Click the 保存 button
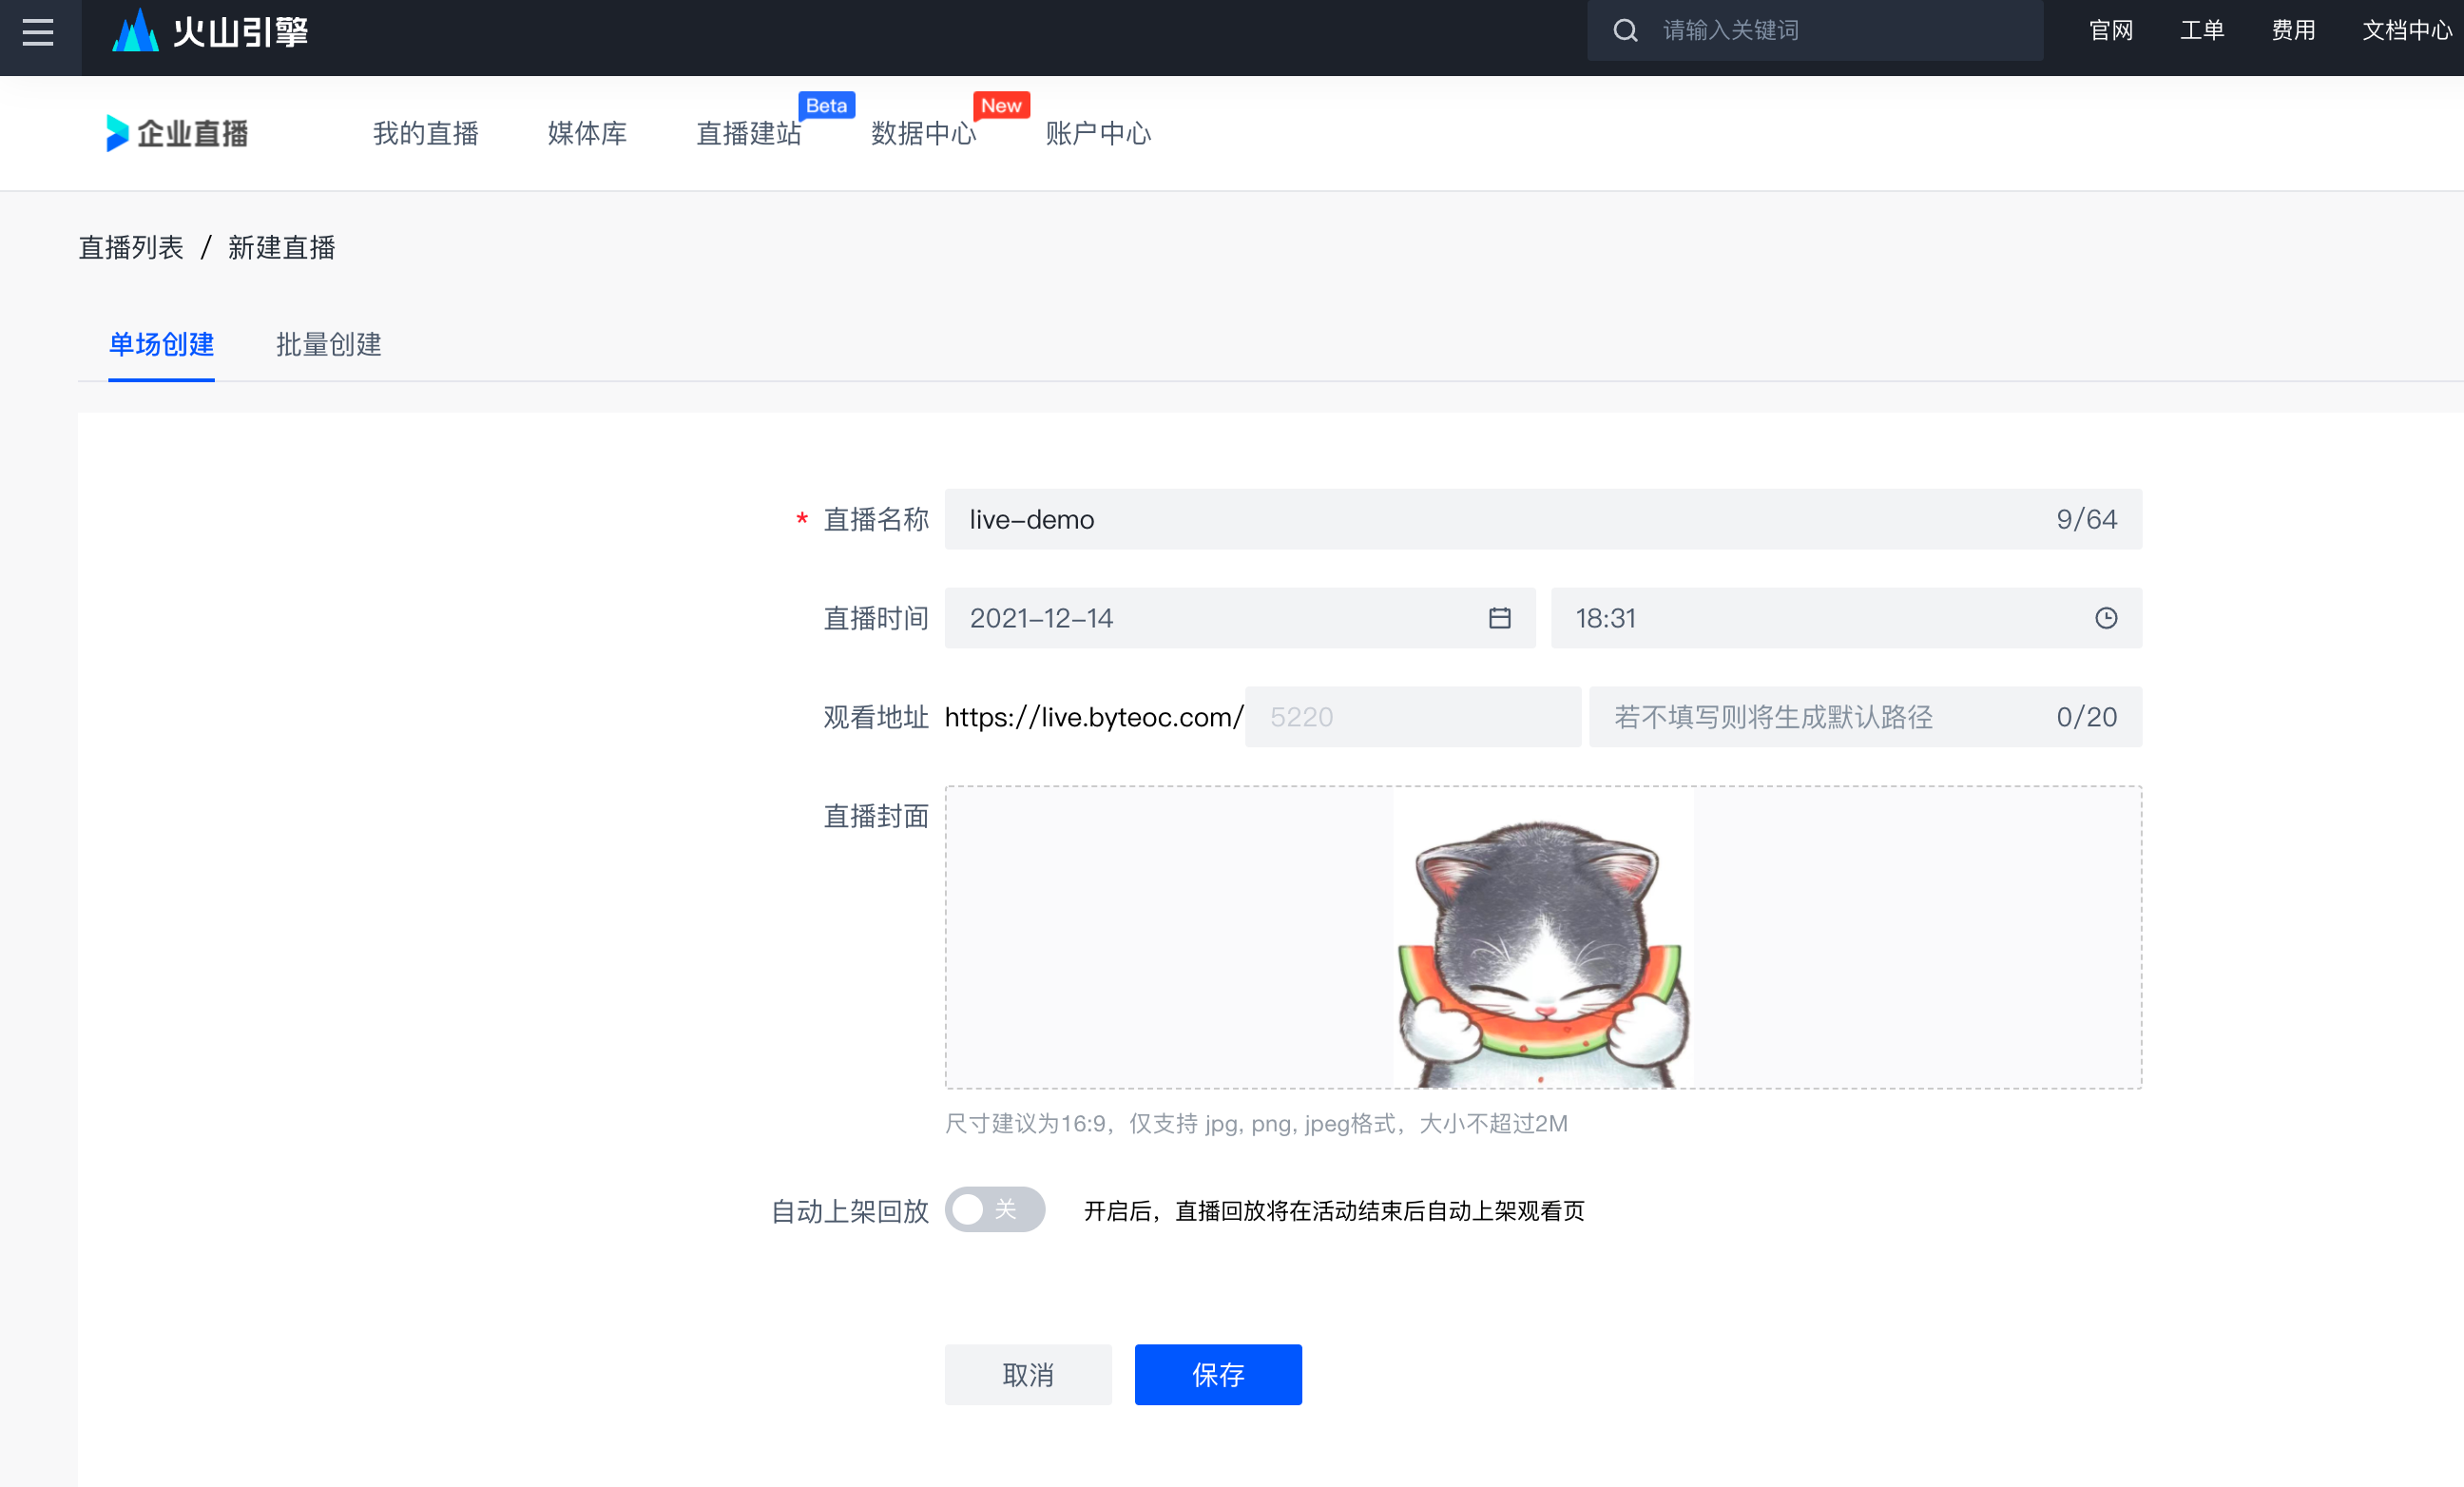The width and height of the screenshot is (2464, 1487). (x=1217, y=1375)
